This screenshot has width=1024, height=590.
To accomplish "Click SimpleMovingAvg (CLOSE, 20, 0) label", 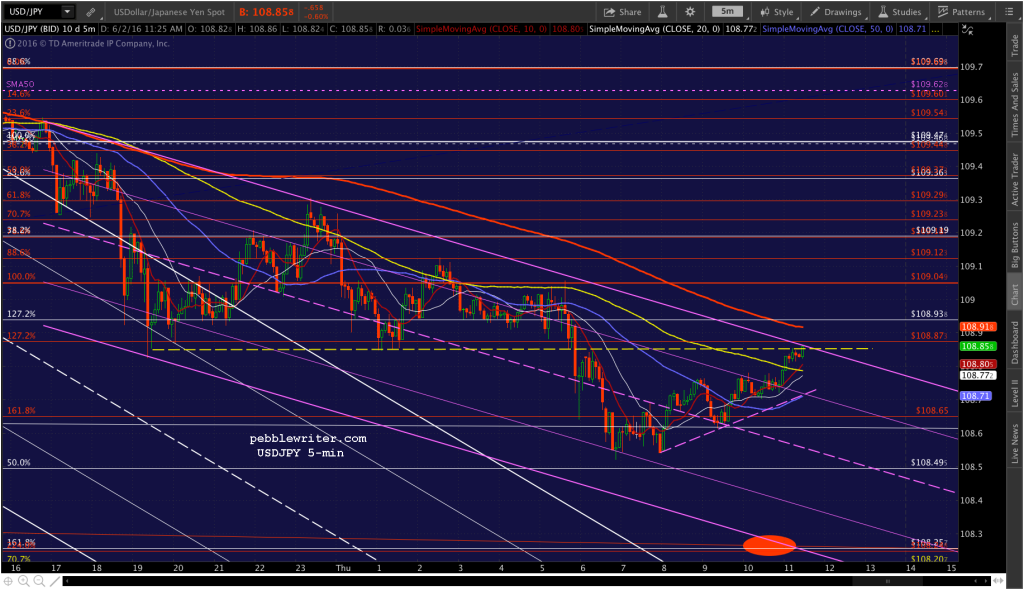I will click(654, 29).
